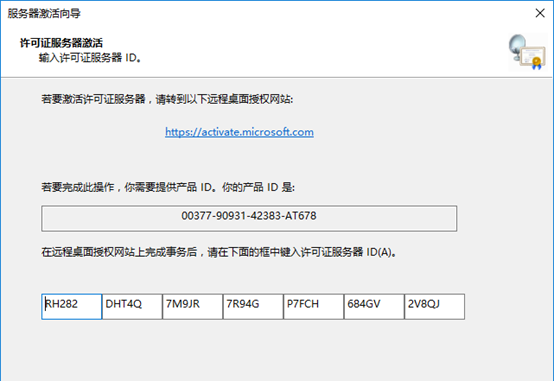
Task: Select the DHT4Q license ID field
Action: 132,306
